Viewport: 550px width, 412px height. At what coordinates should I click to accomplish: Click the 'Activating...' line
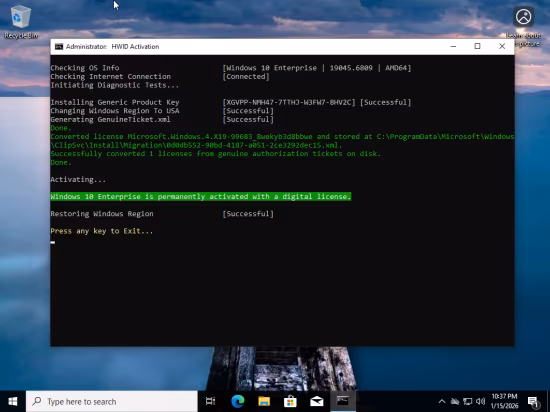[78, 180]
